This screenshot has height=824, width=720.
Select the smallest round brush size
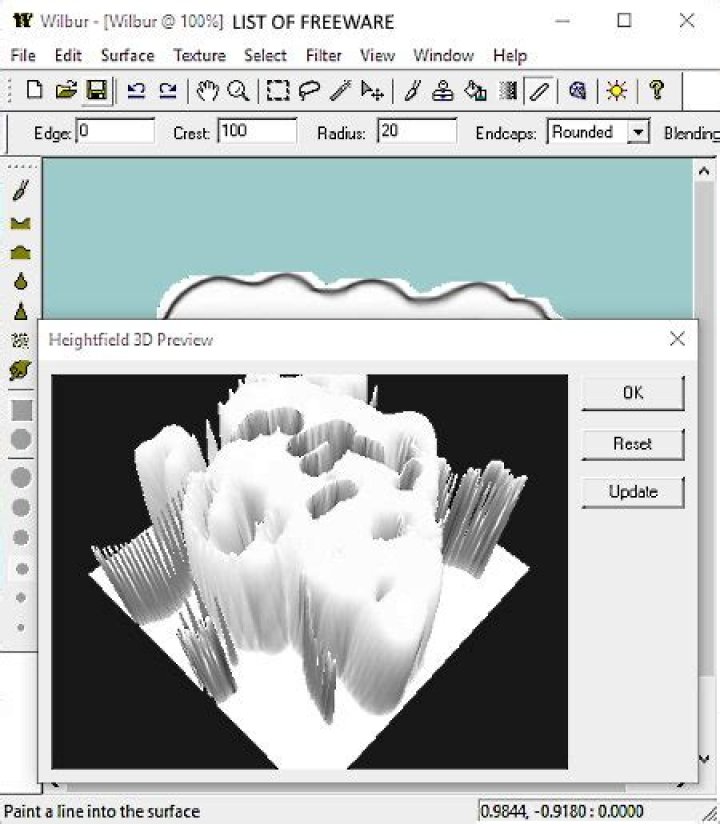(x=21, y=628)
